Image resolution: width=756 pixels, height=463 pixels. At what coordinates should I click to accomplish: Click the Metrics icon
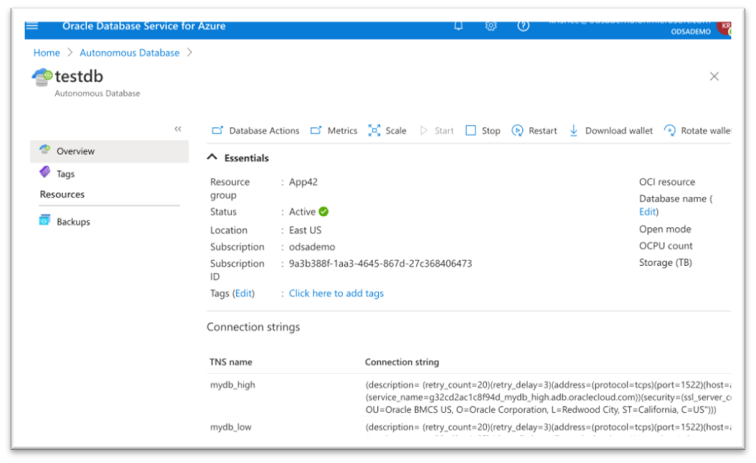pyautogui.click(x=316, y=130)
